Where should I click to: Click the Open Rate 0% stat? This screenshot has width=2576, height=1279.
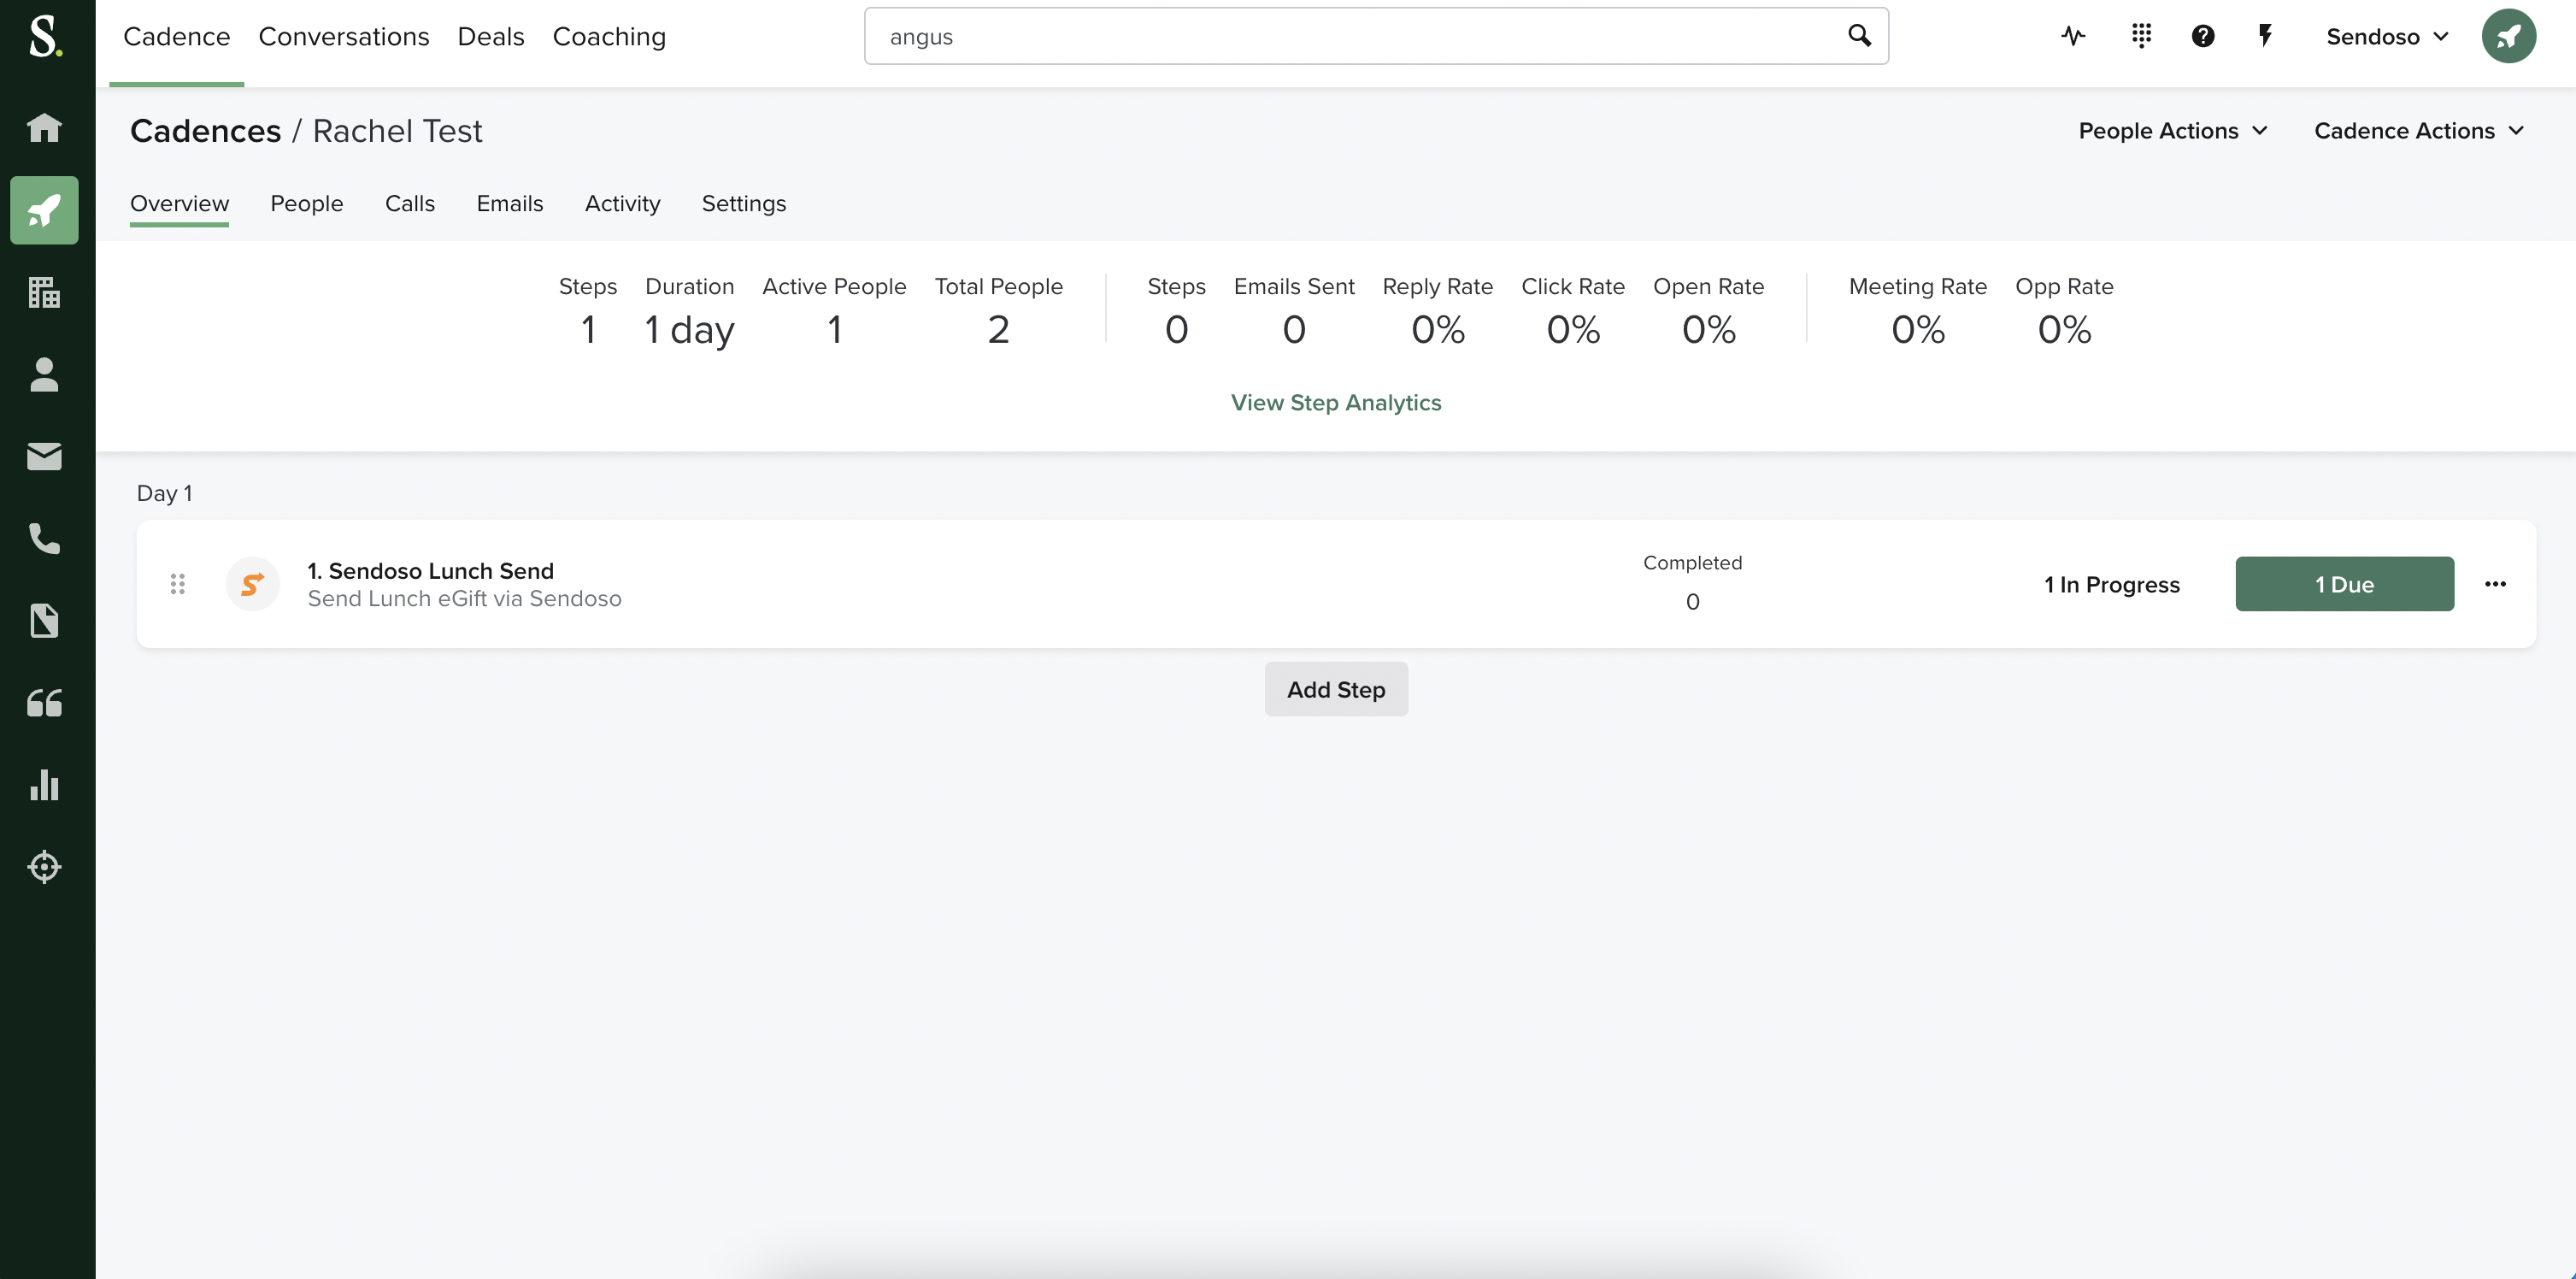click(1709, 312)
